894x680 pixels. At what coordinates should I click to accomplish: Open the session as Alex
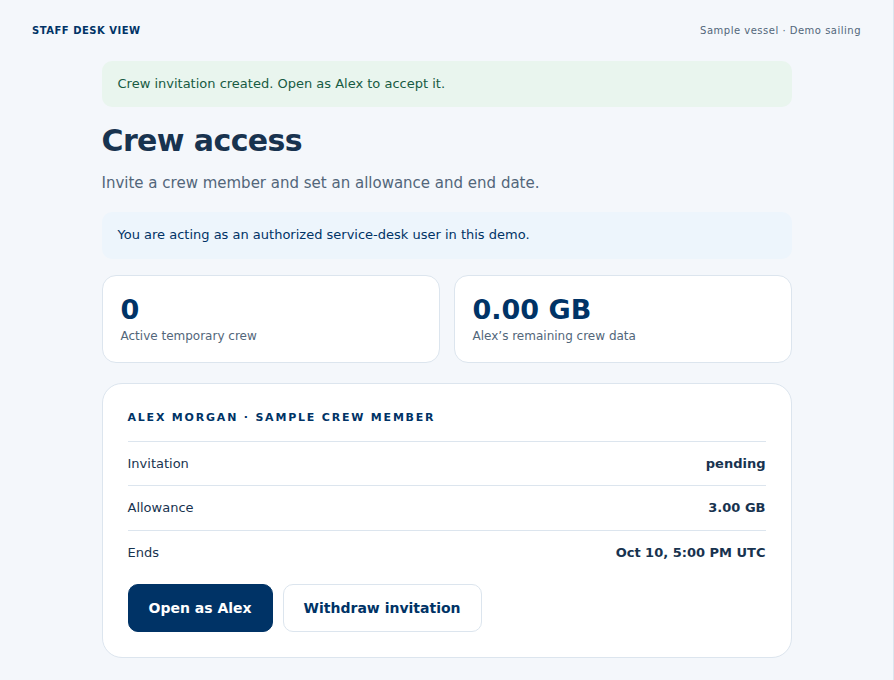pyautogui.click(x=200, y=608)
